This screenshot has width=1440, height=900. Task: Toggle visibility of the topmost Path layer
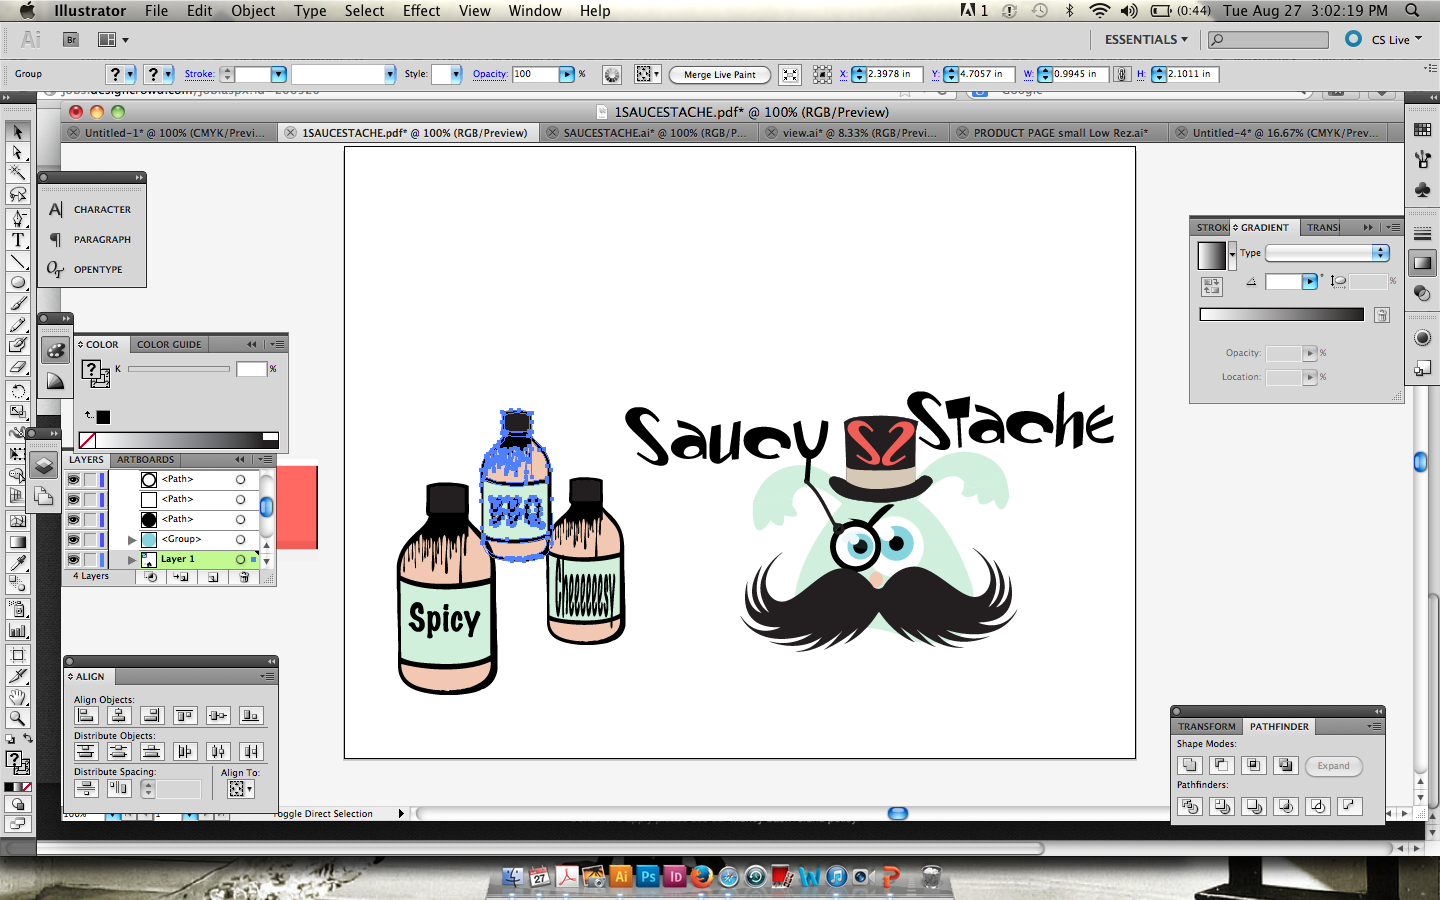click(74, 479)
